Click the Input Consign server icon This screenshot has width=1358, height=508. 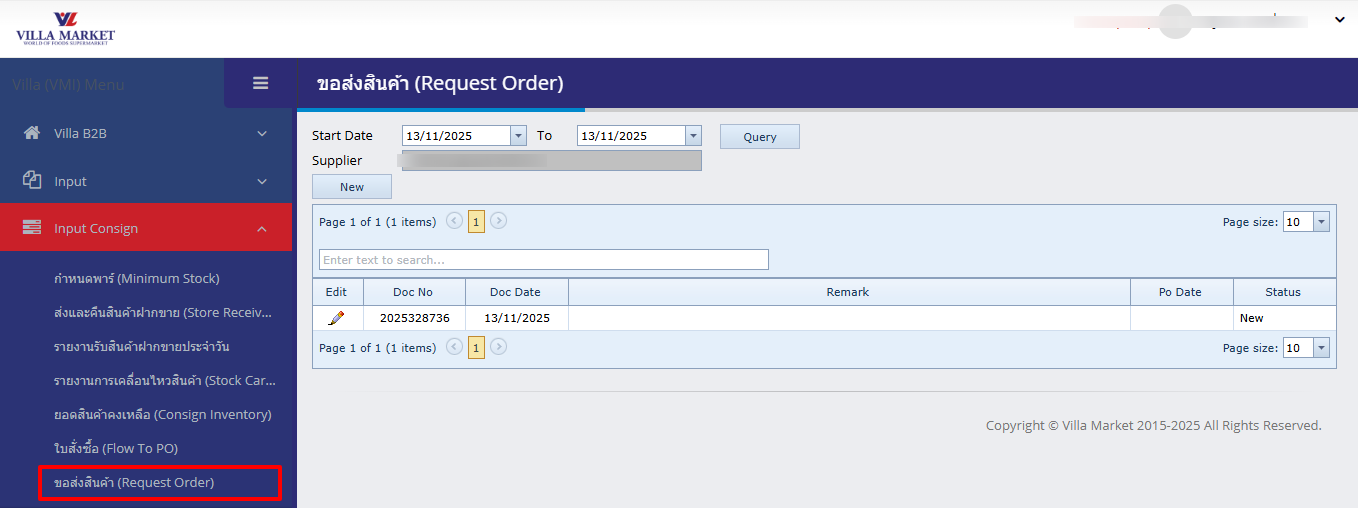point(32,228)
